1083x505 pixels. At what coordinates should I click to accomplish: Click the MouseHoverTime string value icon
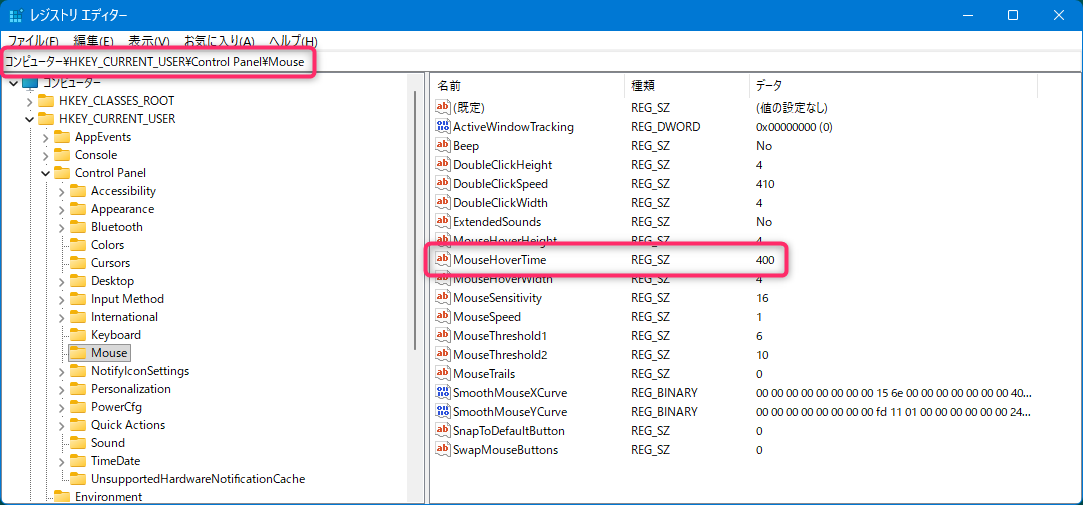coord(444,260)
